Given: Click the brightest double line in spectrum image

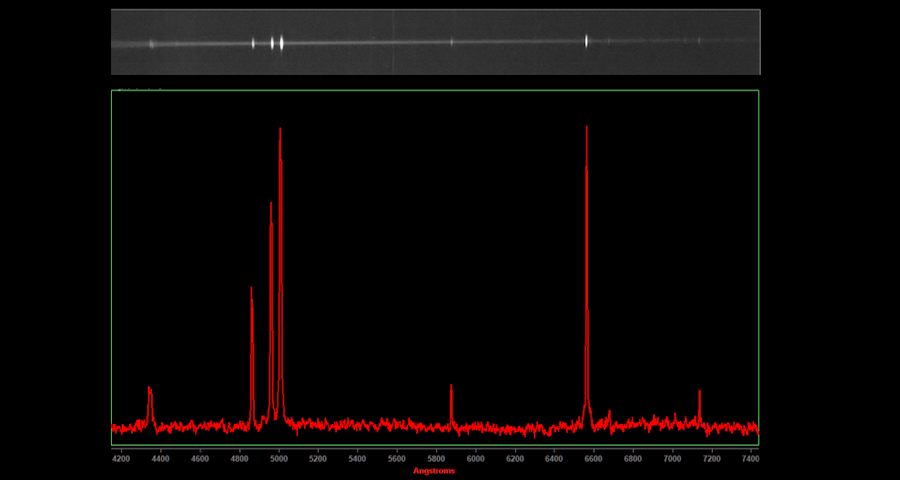Looking at the screenshot, I should [x=277, y=43].
